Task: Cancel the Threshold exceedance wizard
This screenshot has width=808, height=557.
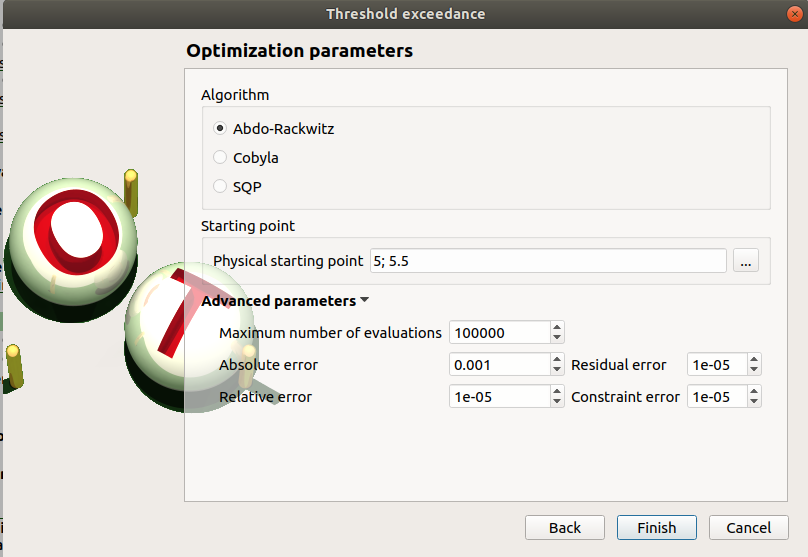Action: point(748,528)
